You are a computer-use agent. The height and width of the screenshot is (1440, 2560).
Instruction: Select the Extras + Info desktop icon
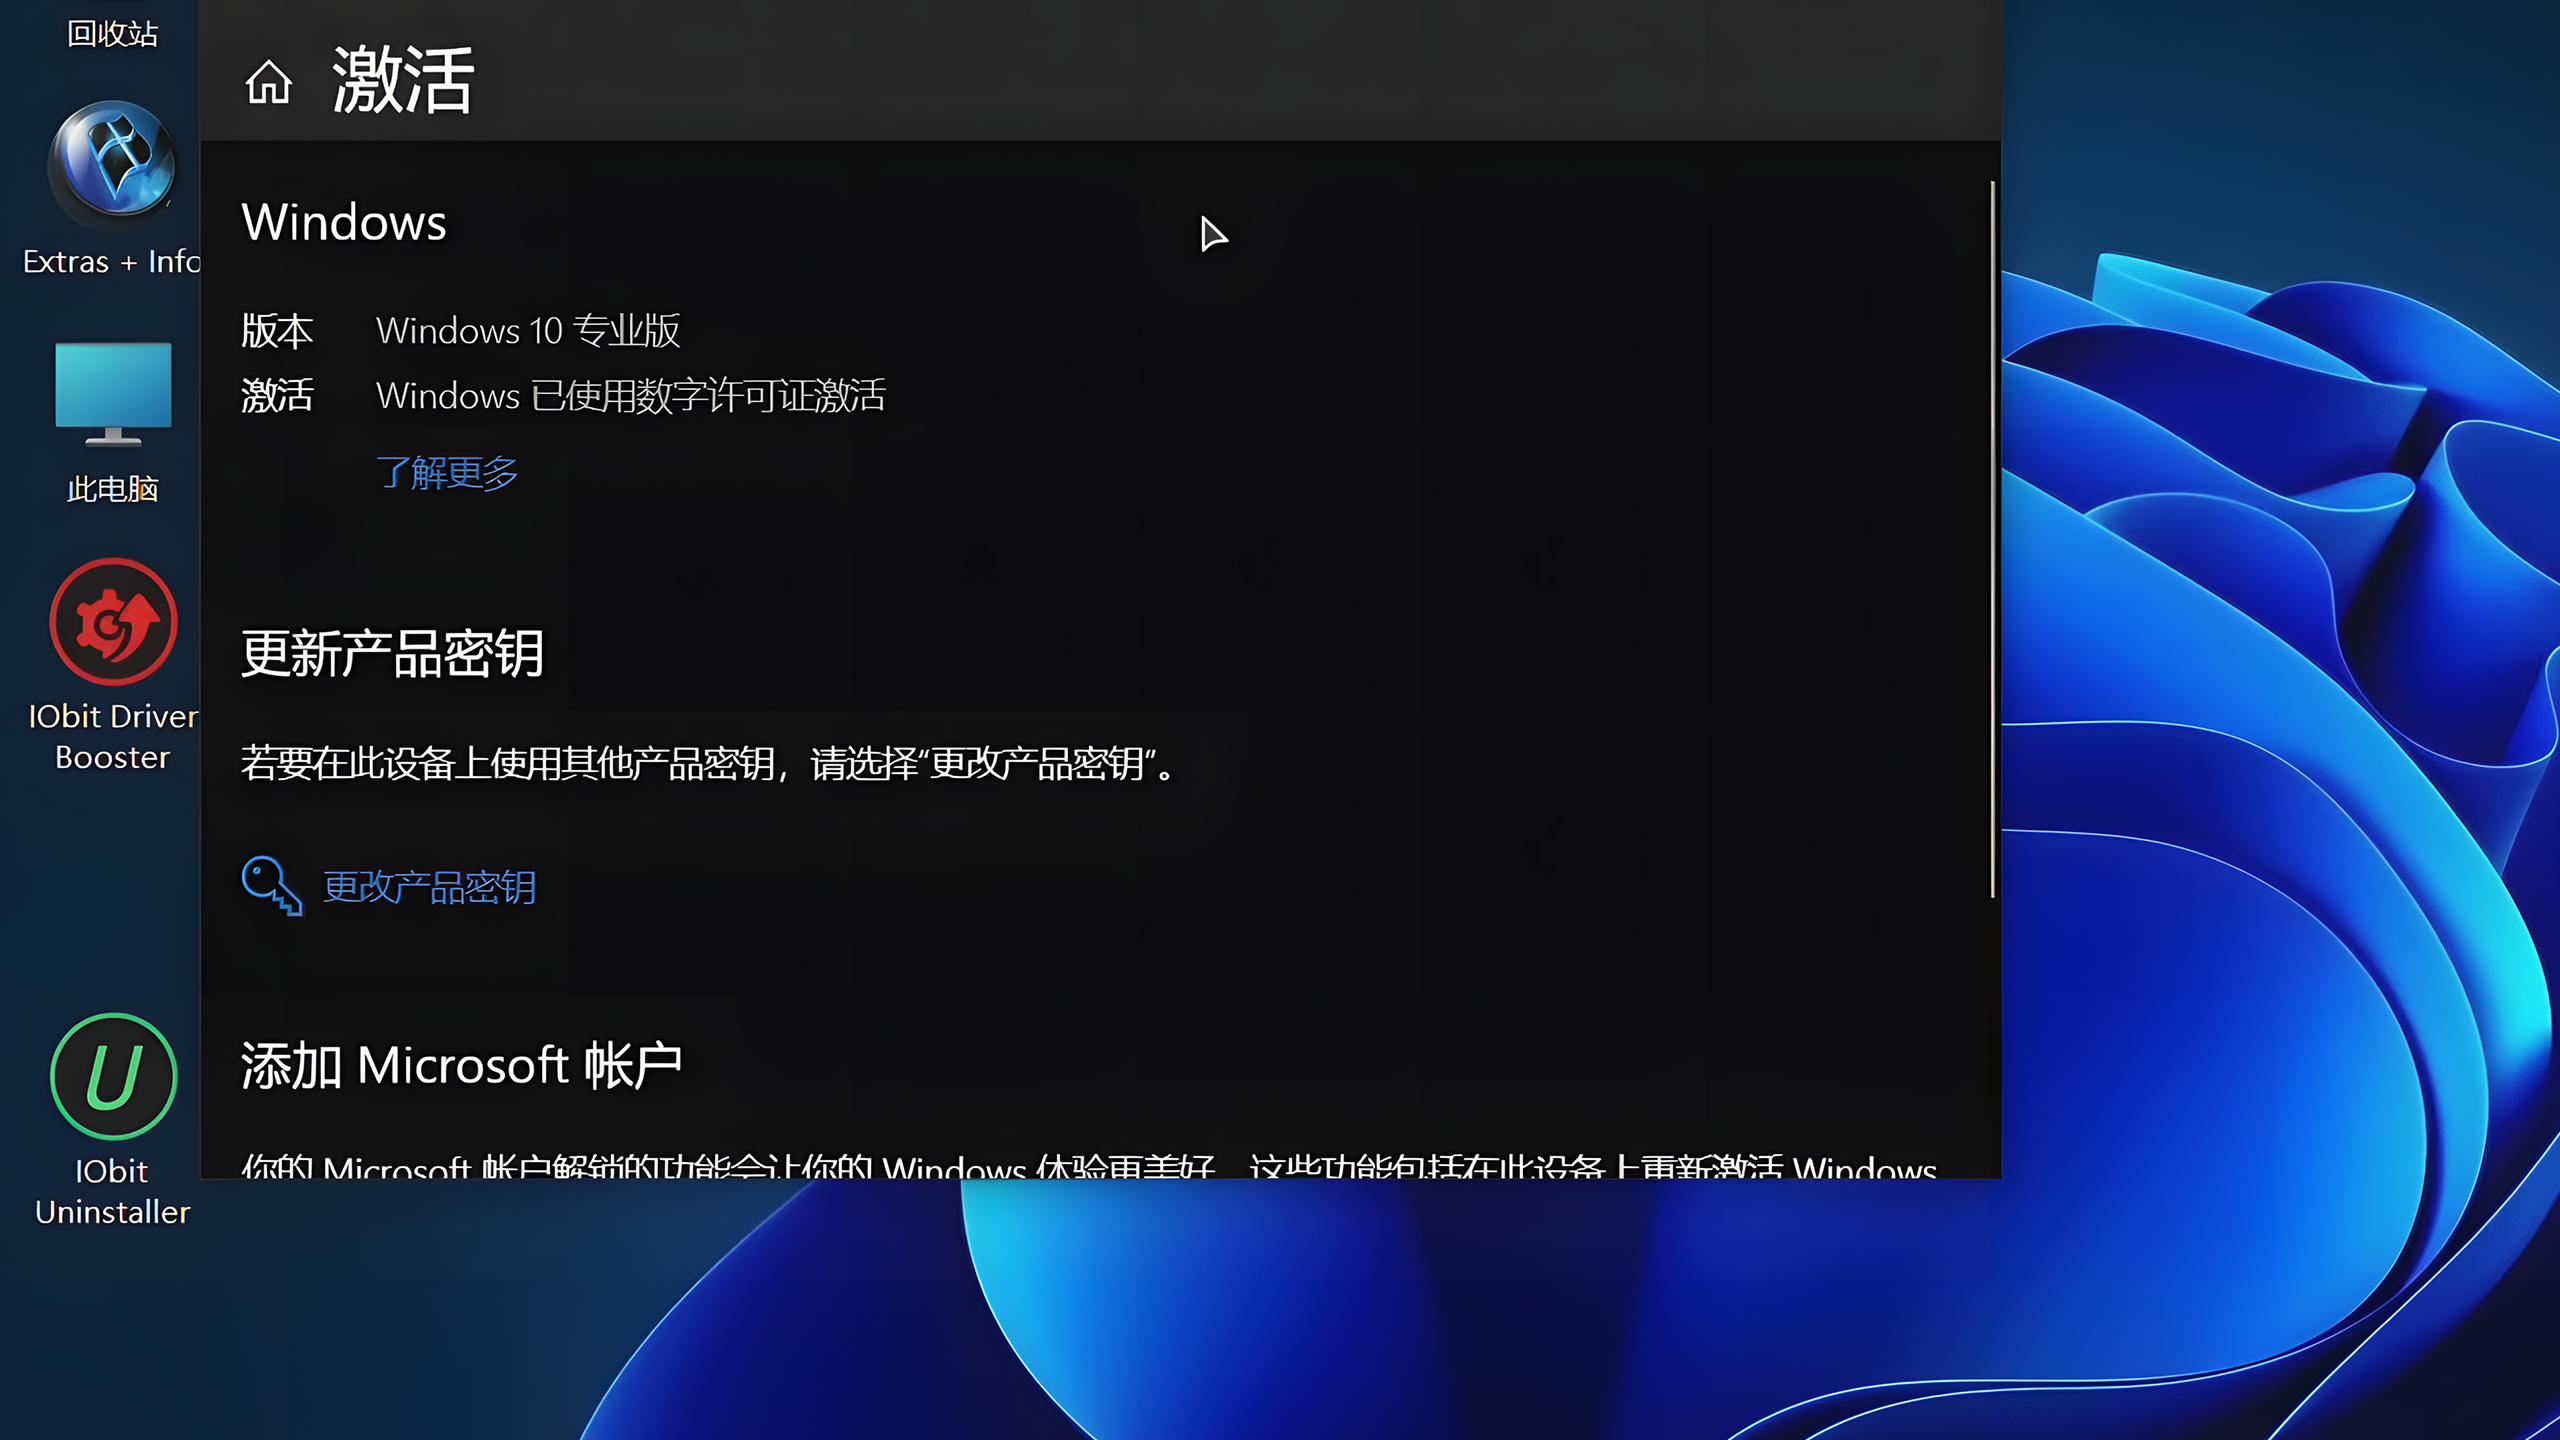tap(112, 188)
